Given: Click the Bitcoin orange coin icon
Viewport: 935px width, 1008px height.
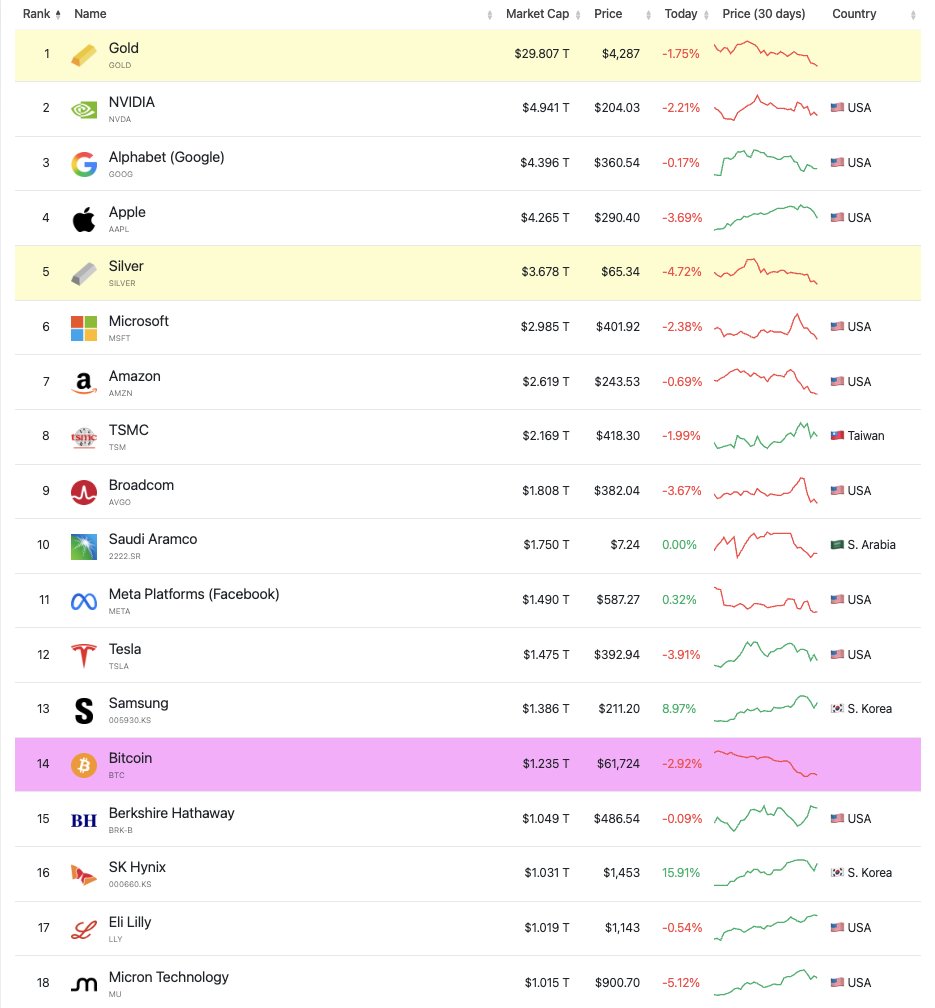Looking at the screenshot, I should coord(84,765).
